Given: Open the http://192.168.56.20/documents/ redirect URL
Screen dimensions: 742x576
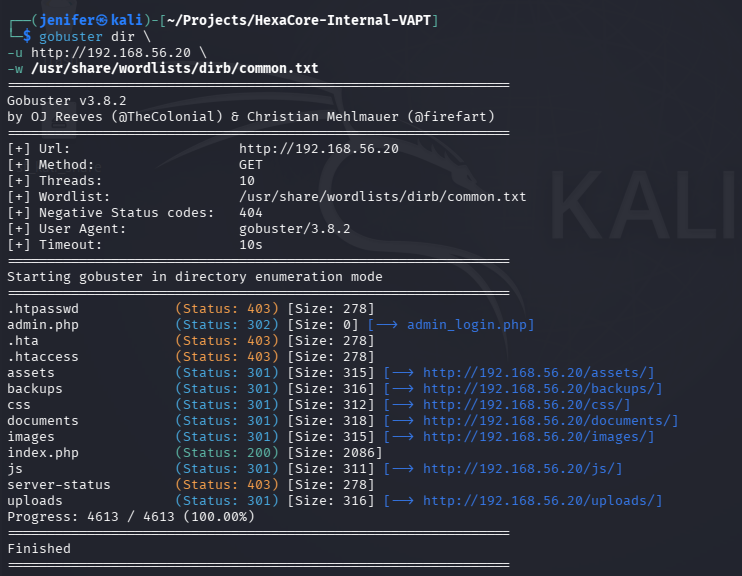Looking at the screenshot, I should click(x=547, y=421).
